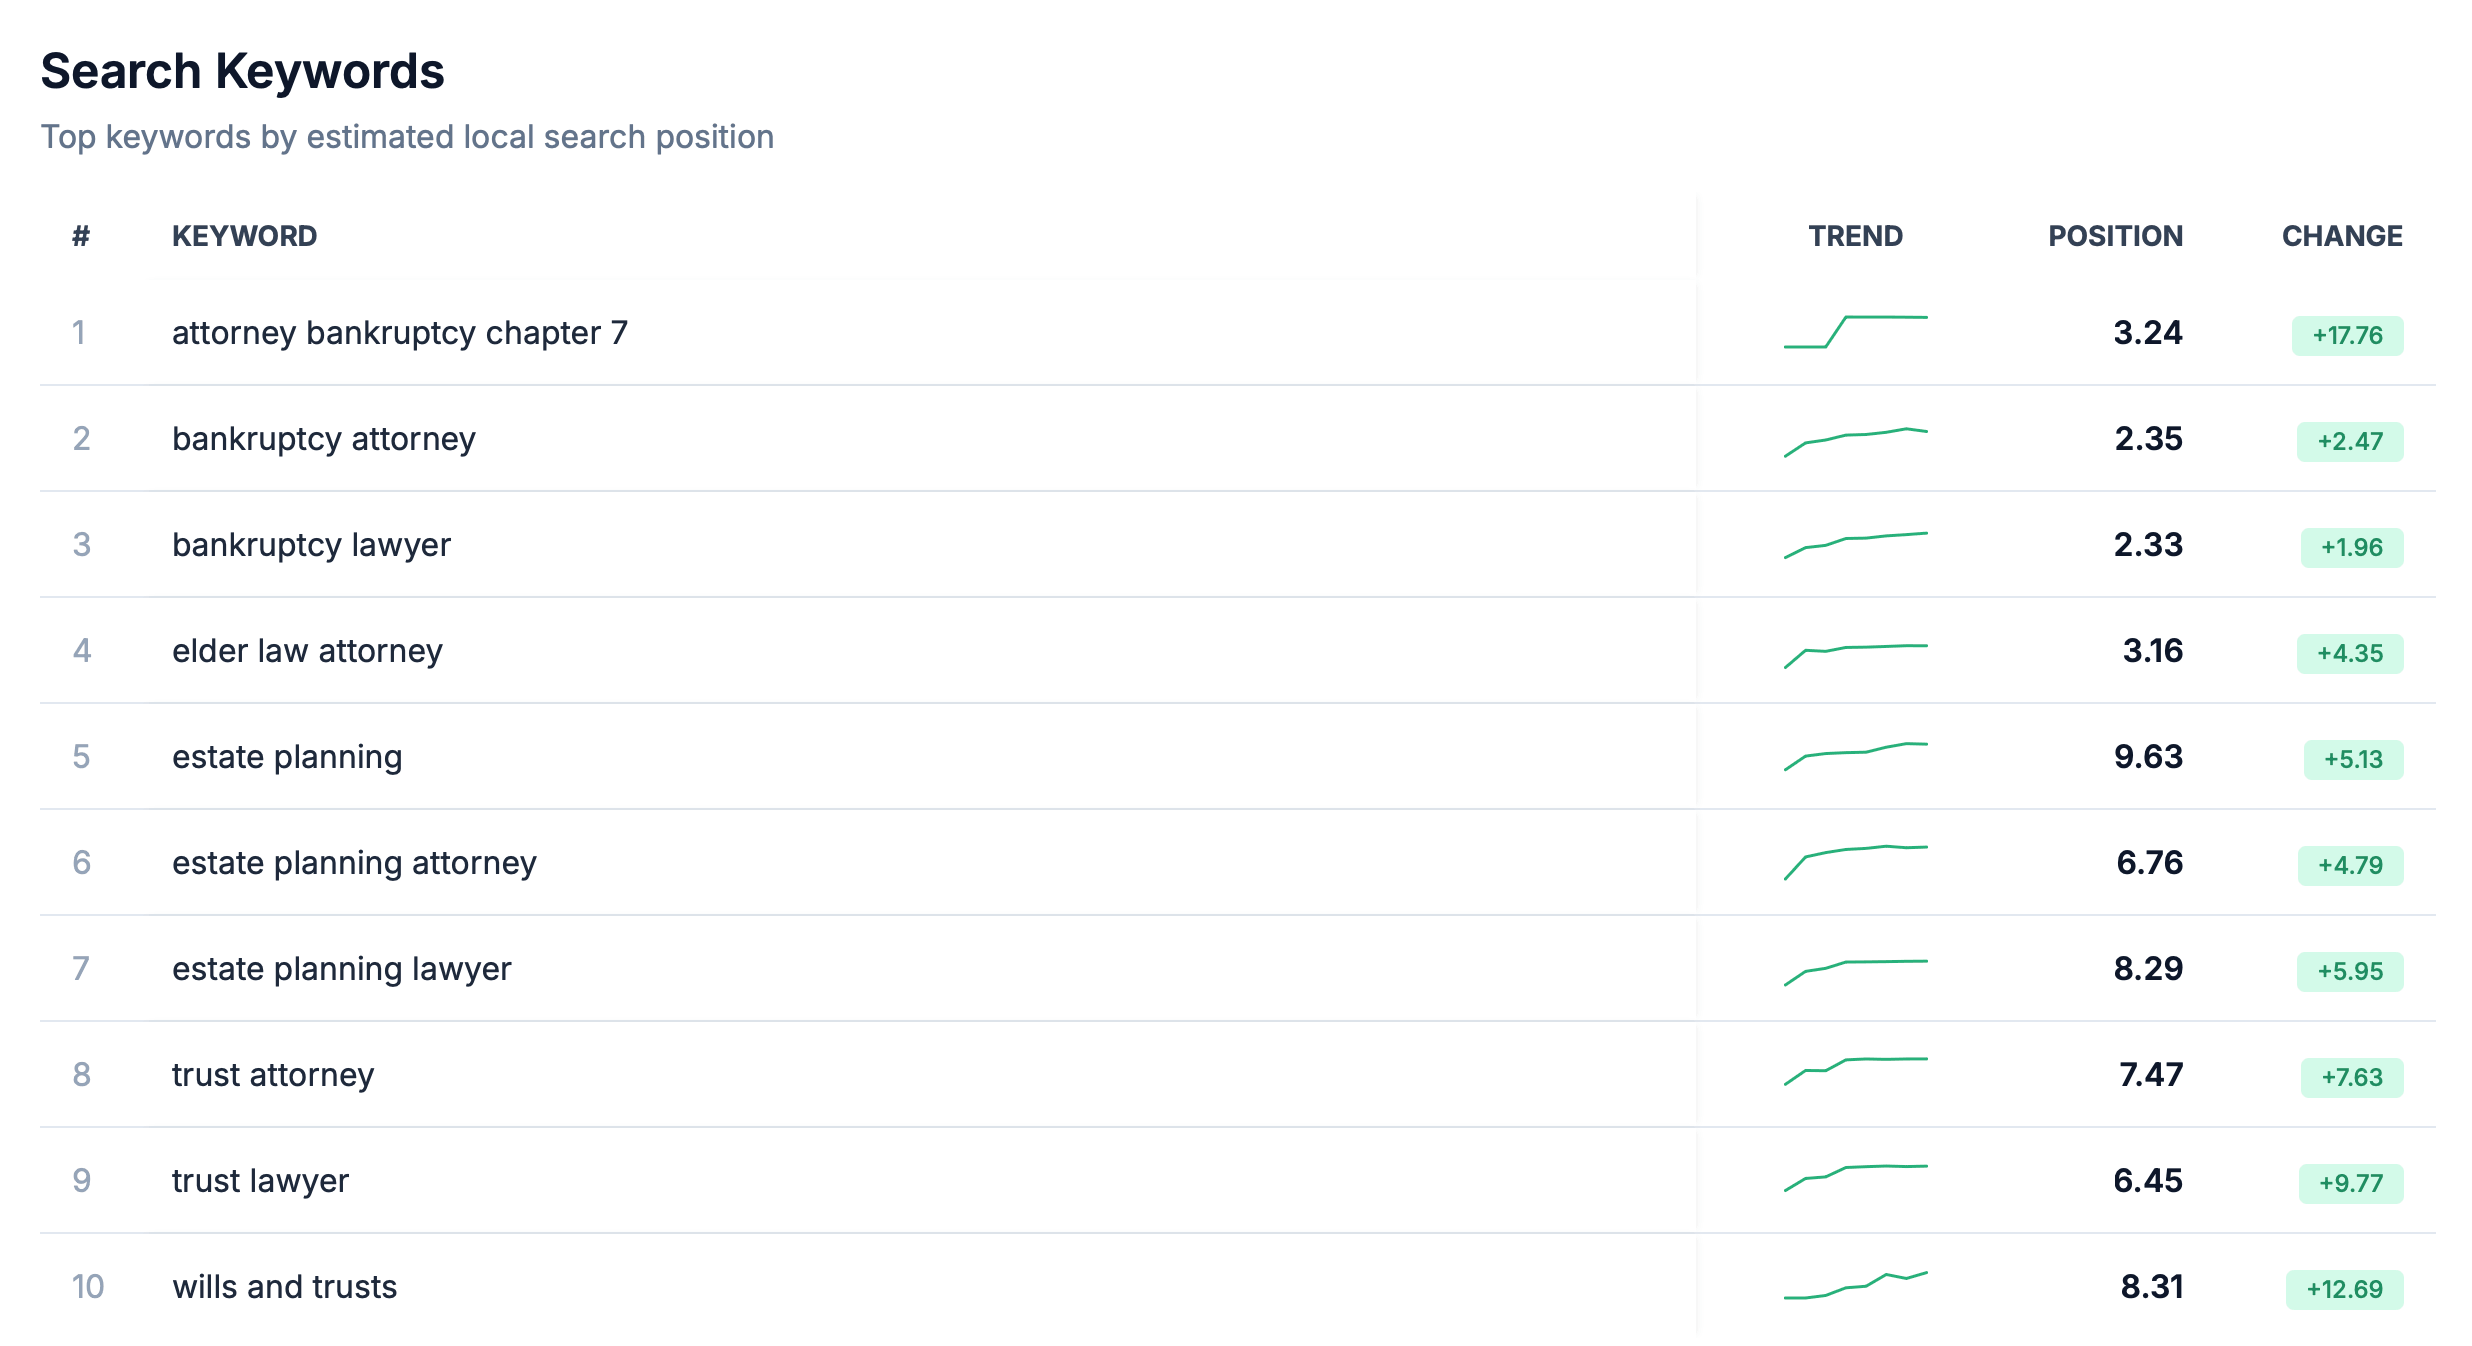Click position value 6.45
The width and height of the screenshot is (2472, 1346).
(2148, 1180)
